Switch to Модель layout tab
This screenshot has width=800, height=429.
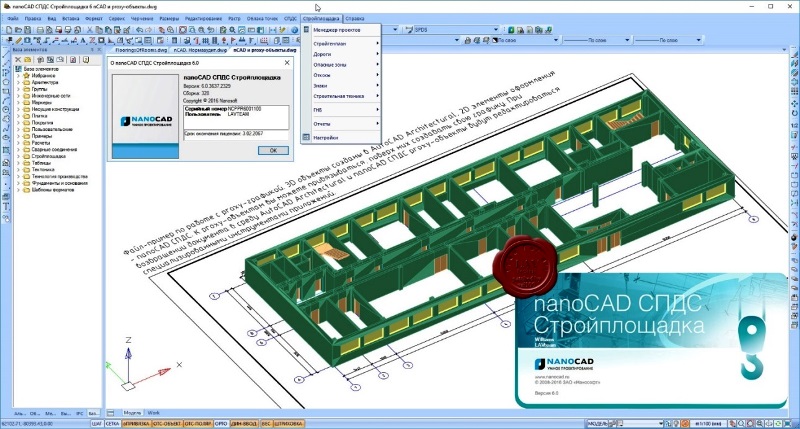tap(132, 413)
